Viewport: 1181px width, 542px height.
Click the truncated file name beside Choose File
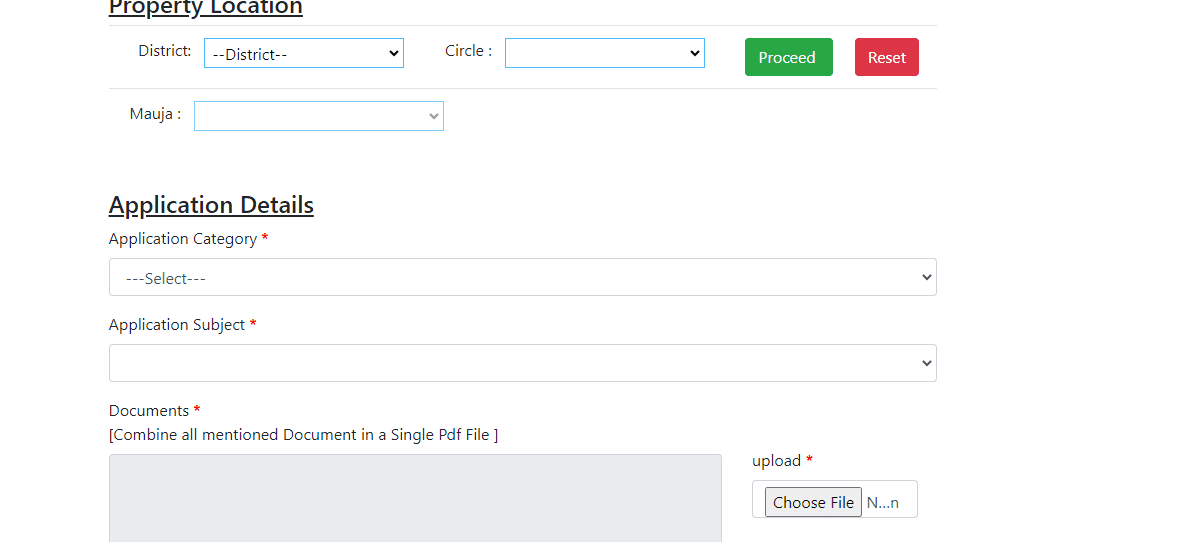(x=882, y=503)
